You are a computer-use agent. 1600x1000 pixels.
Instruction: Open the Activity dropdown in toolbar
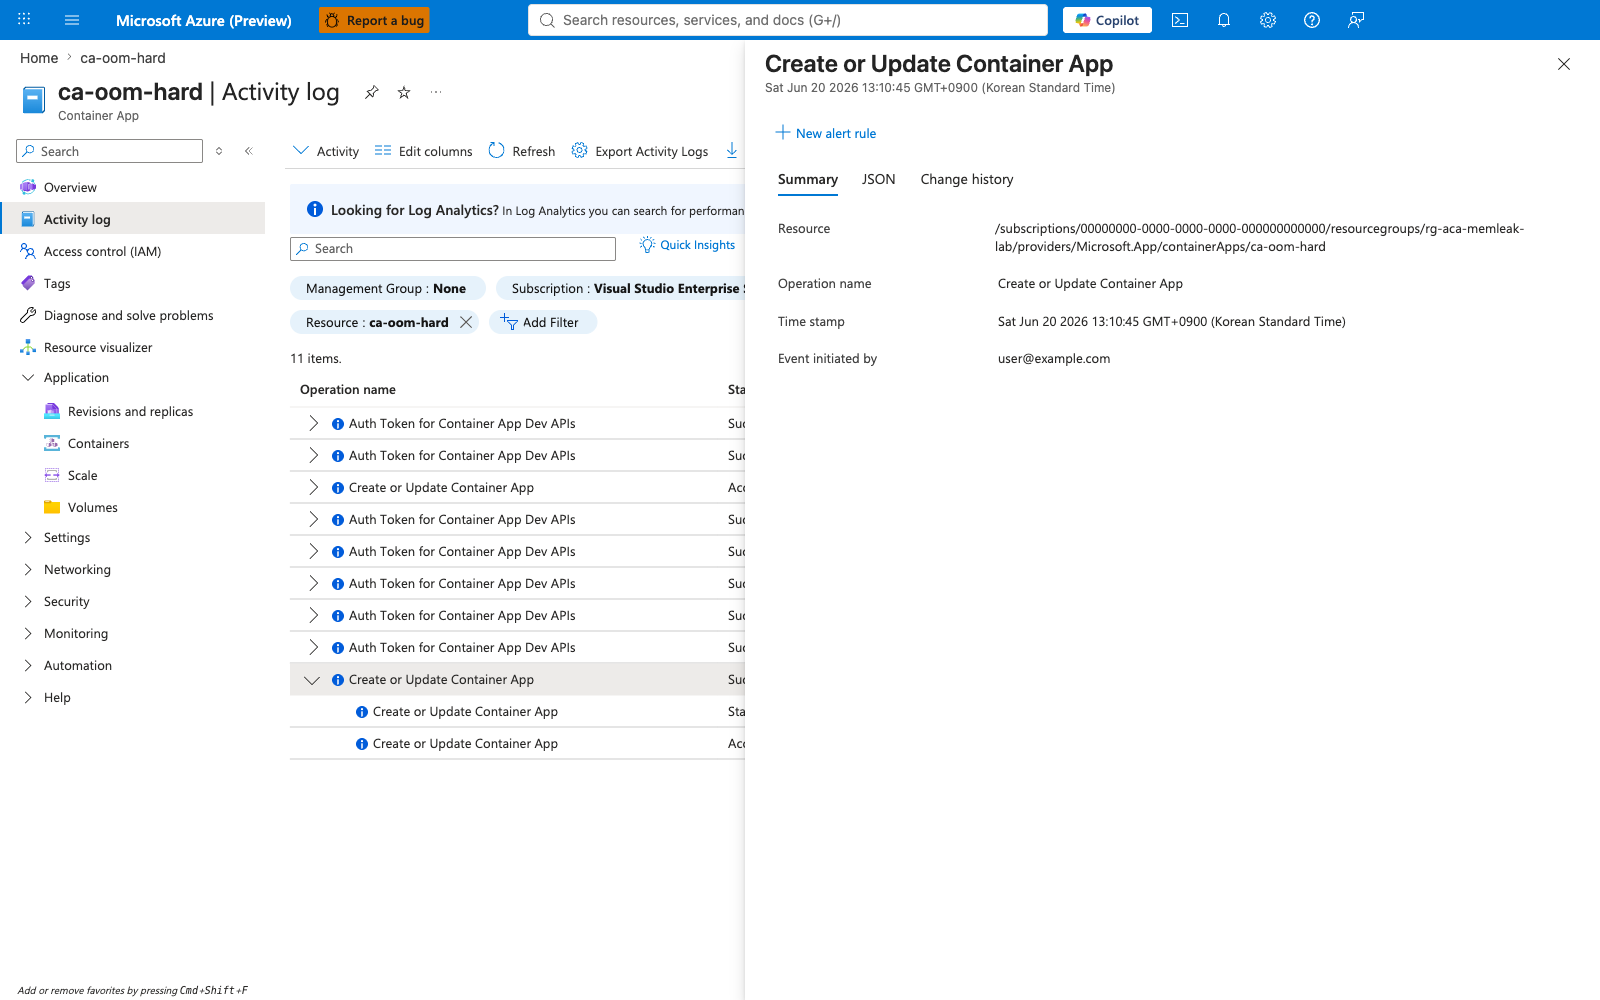tap(326, 151)
